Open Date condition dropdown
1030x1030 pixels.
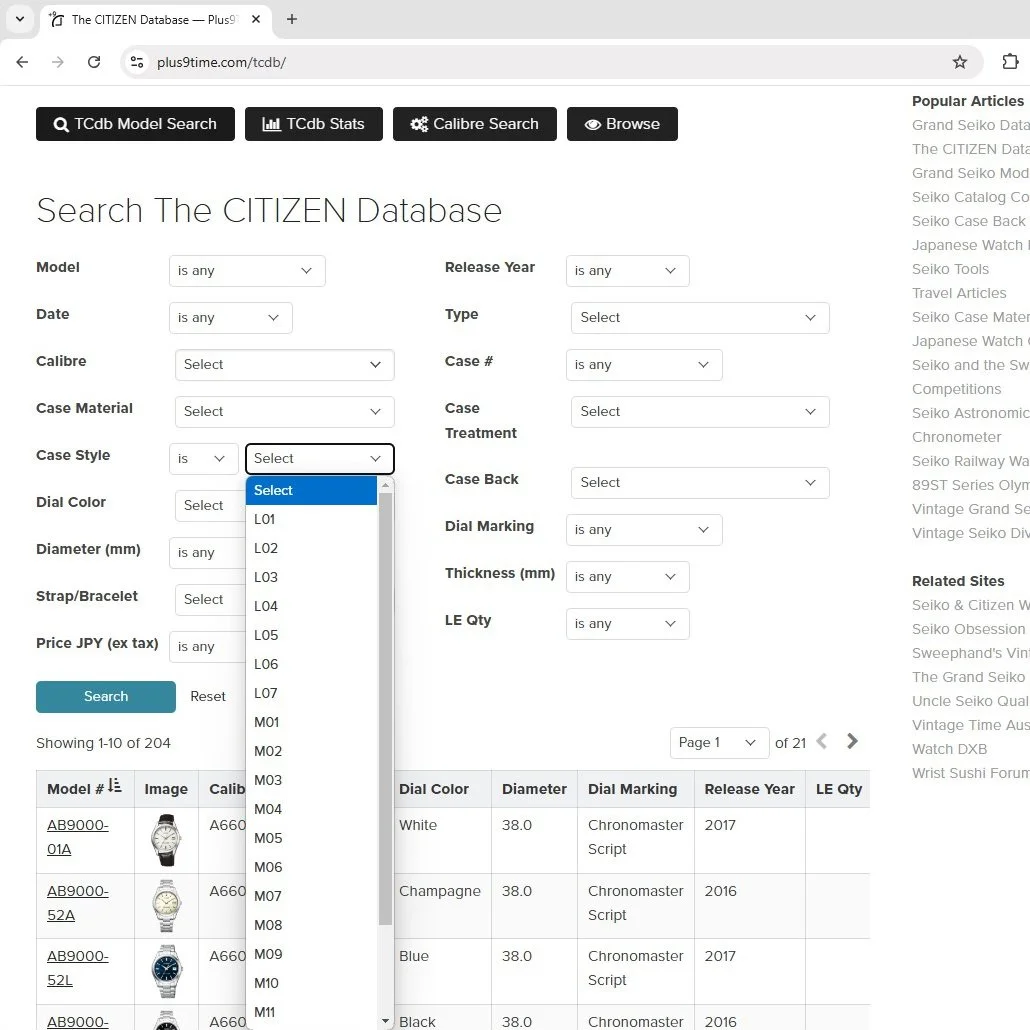[x=231, y=318]
